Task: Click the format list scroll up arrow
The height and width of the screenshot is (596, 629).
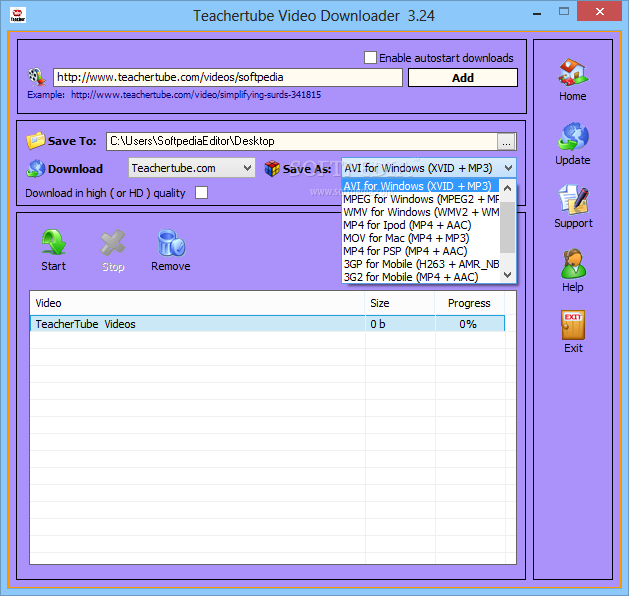Action: pyautogui.click(x=507, y=188)
